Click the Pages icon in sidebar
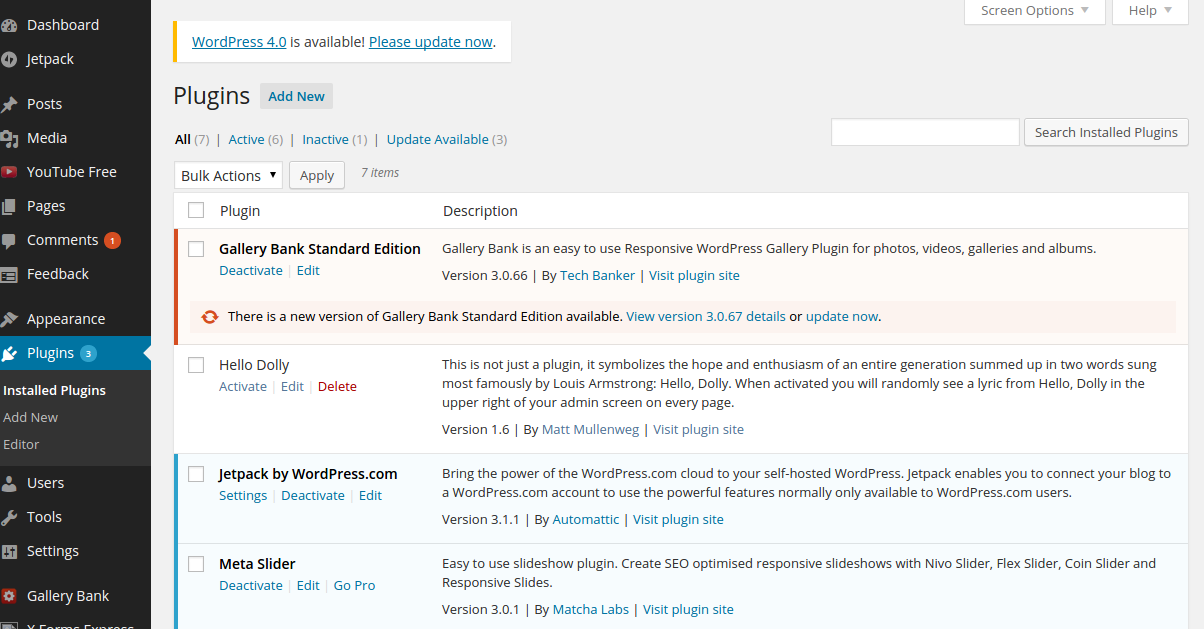Viewport: 1204px width, 629px height. [9, 206]
